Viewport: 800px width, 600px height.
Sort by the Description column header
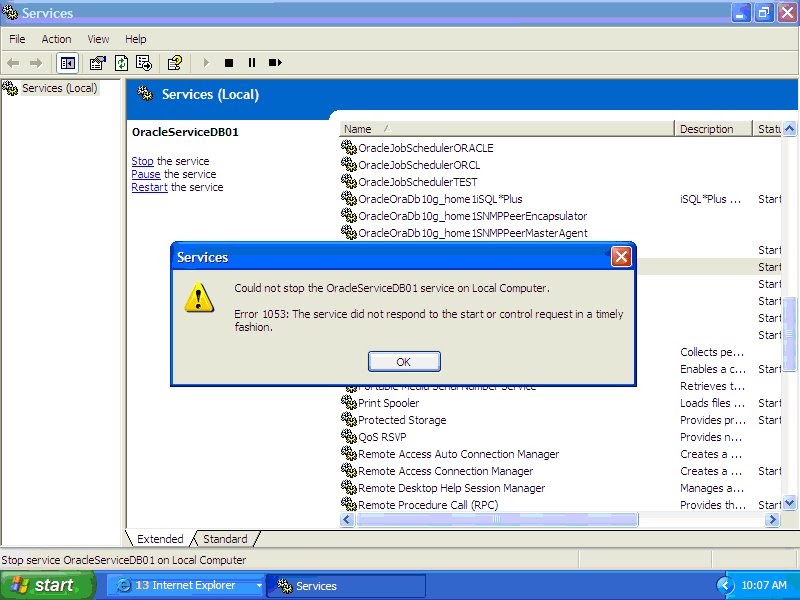click(x=713, y=129)
